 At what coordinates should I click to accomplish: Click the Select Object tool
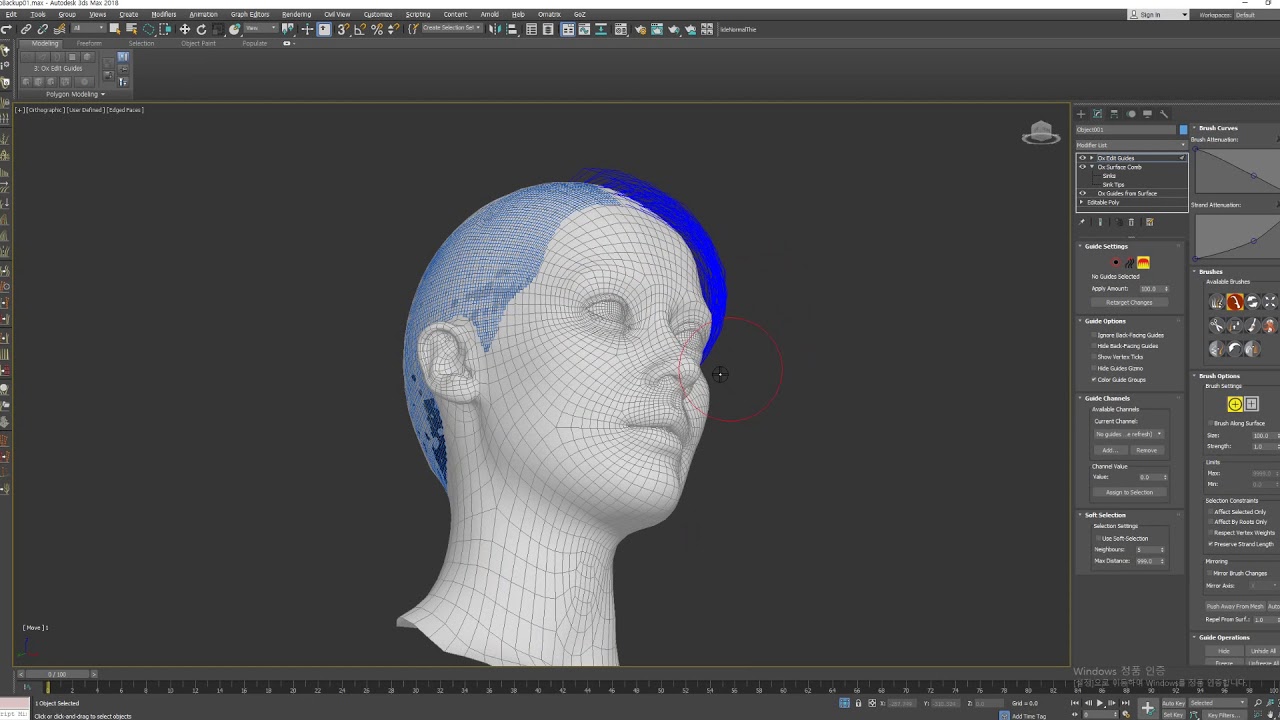[114, 30]
